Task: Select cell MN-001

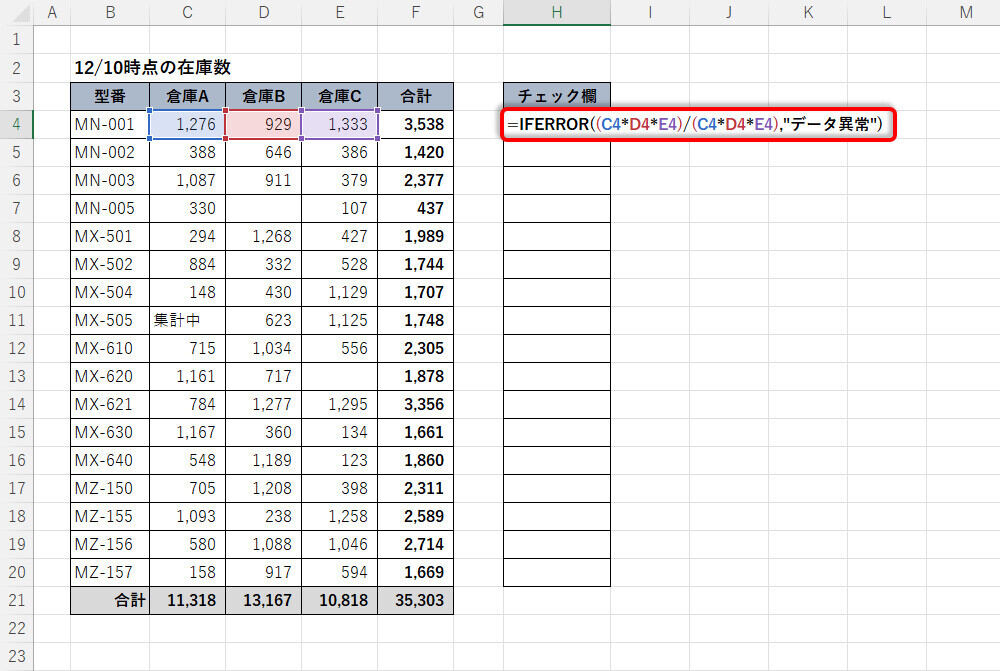Action: [110, 124]
